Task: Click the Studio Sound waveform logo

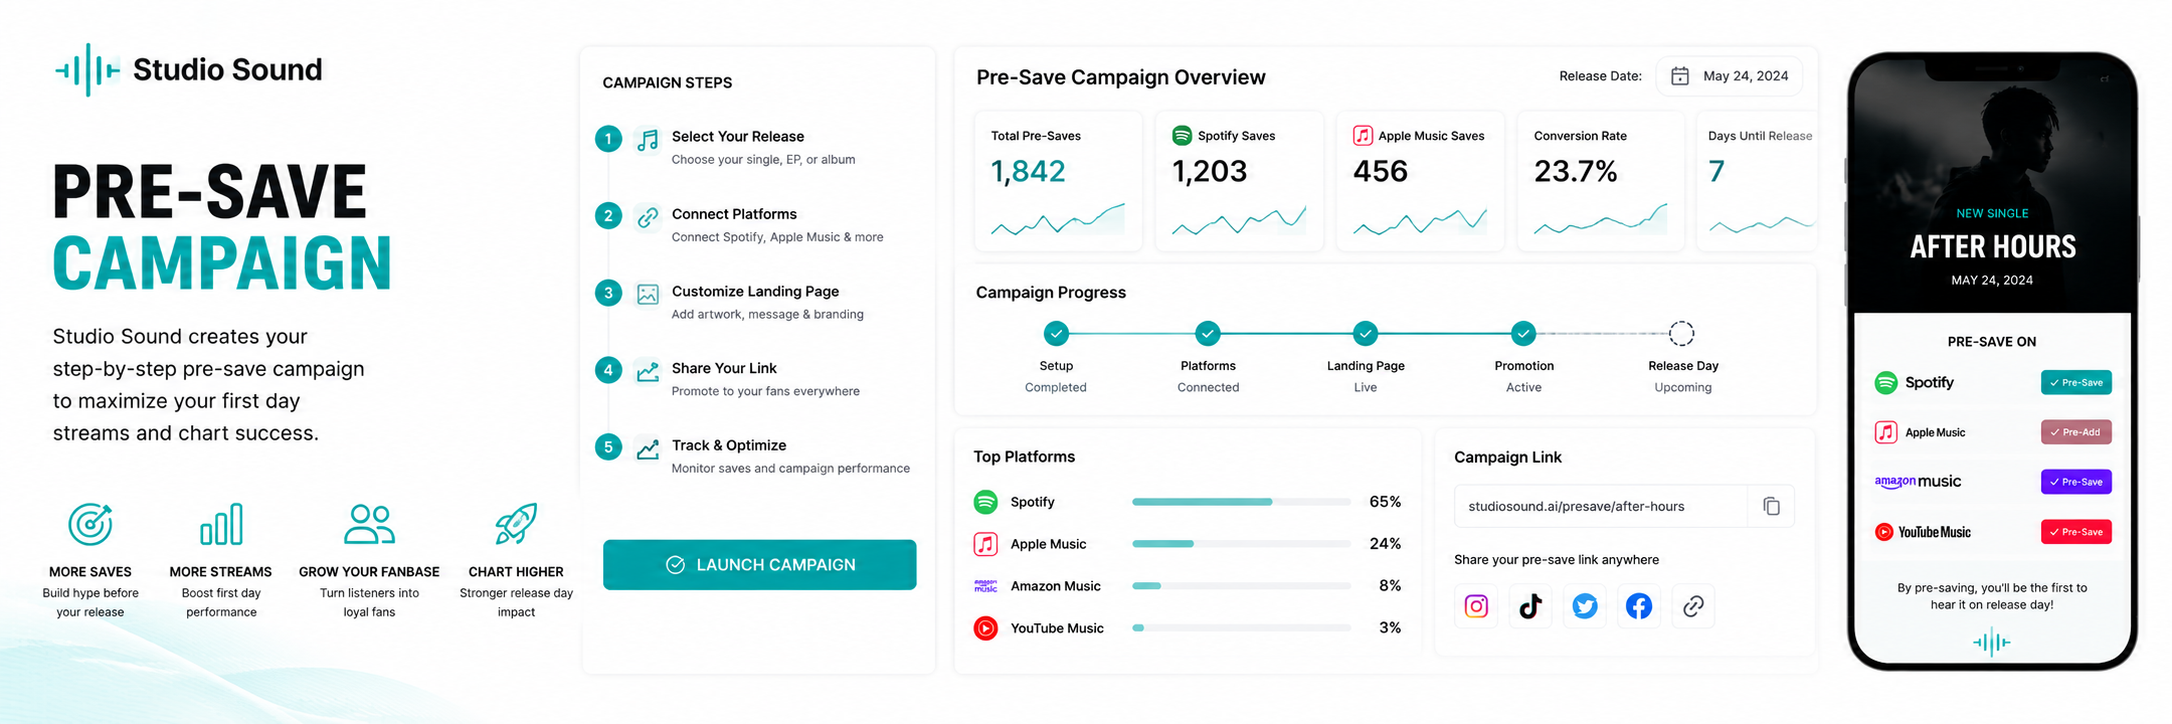Action: point(88,70)
